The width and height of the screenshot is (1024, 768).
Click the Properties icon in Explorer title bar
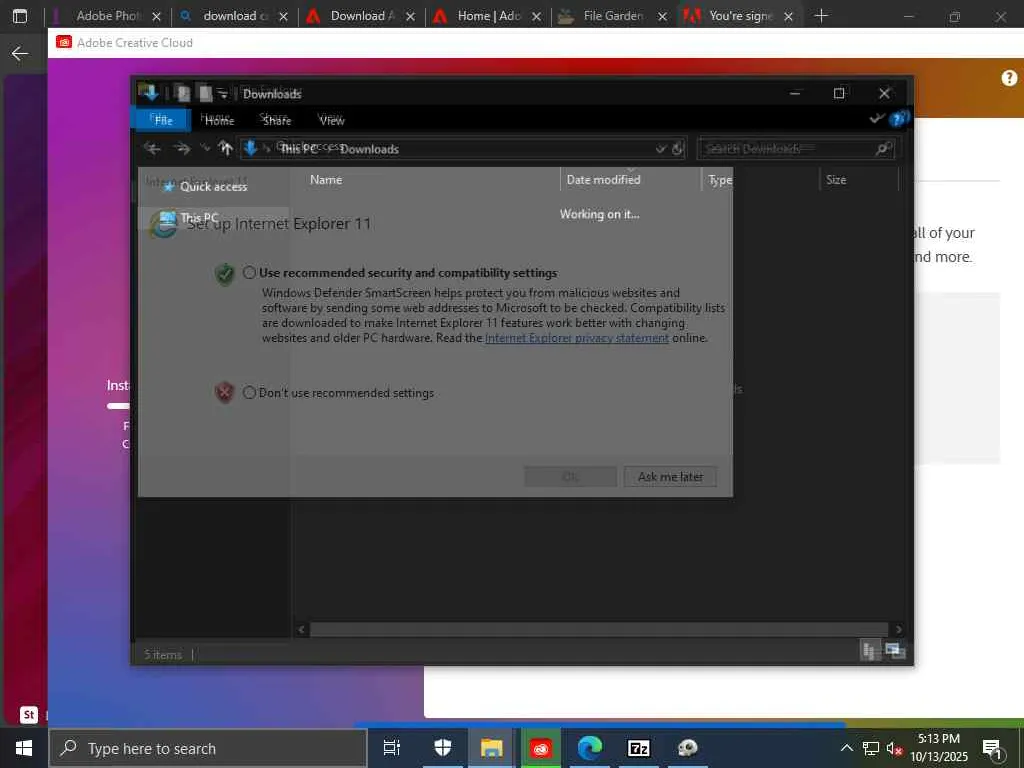tap(184, 93)
